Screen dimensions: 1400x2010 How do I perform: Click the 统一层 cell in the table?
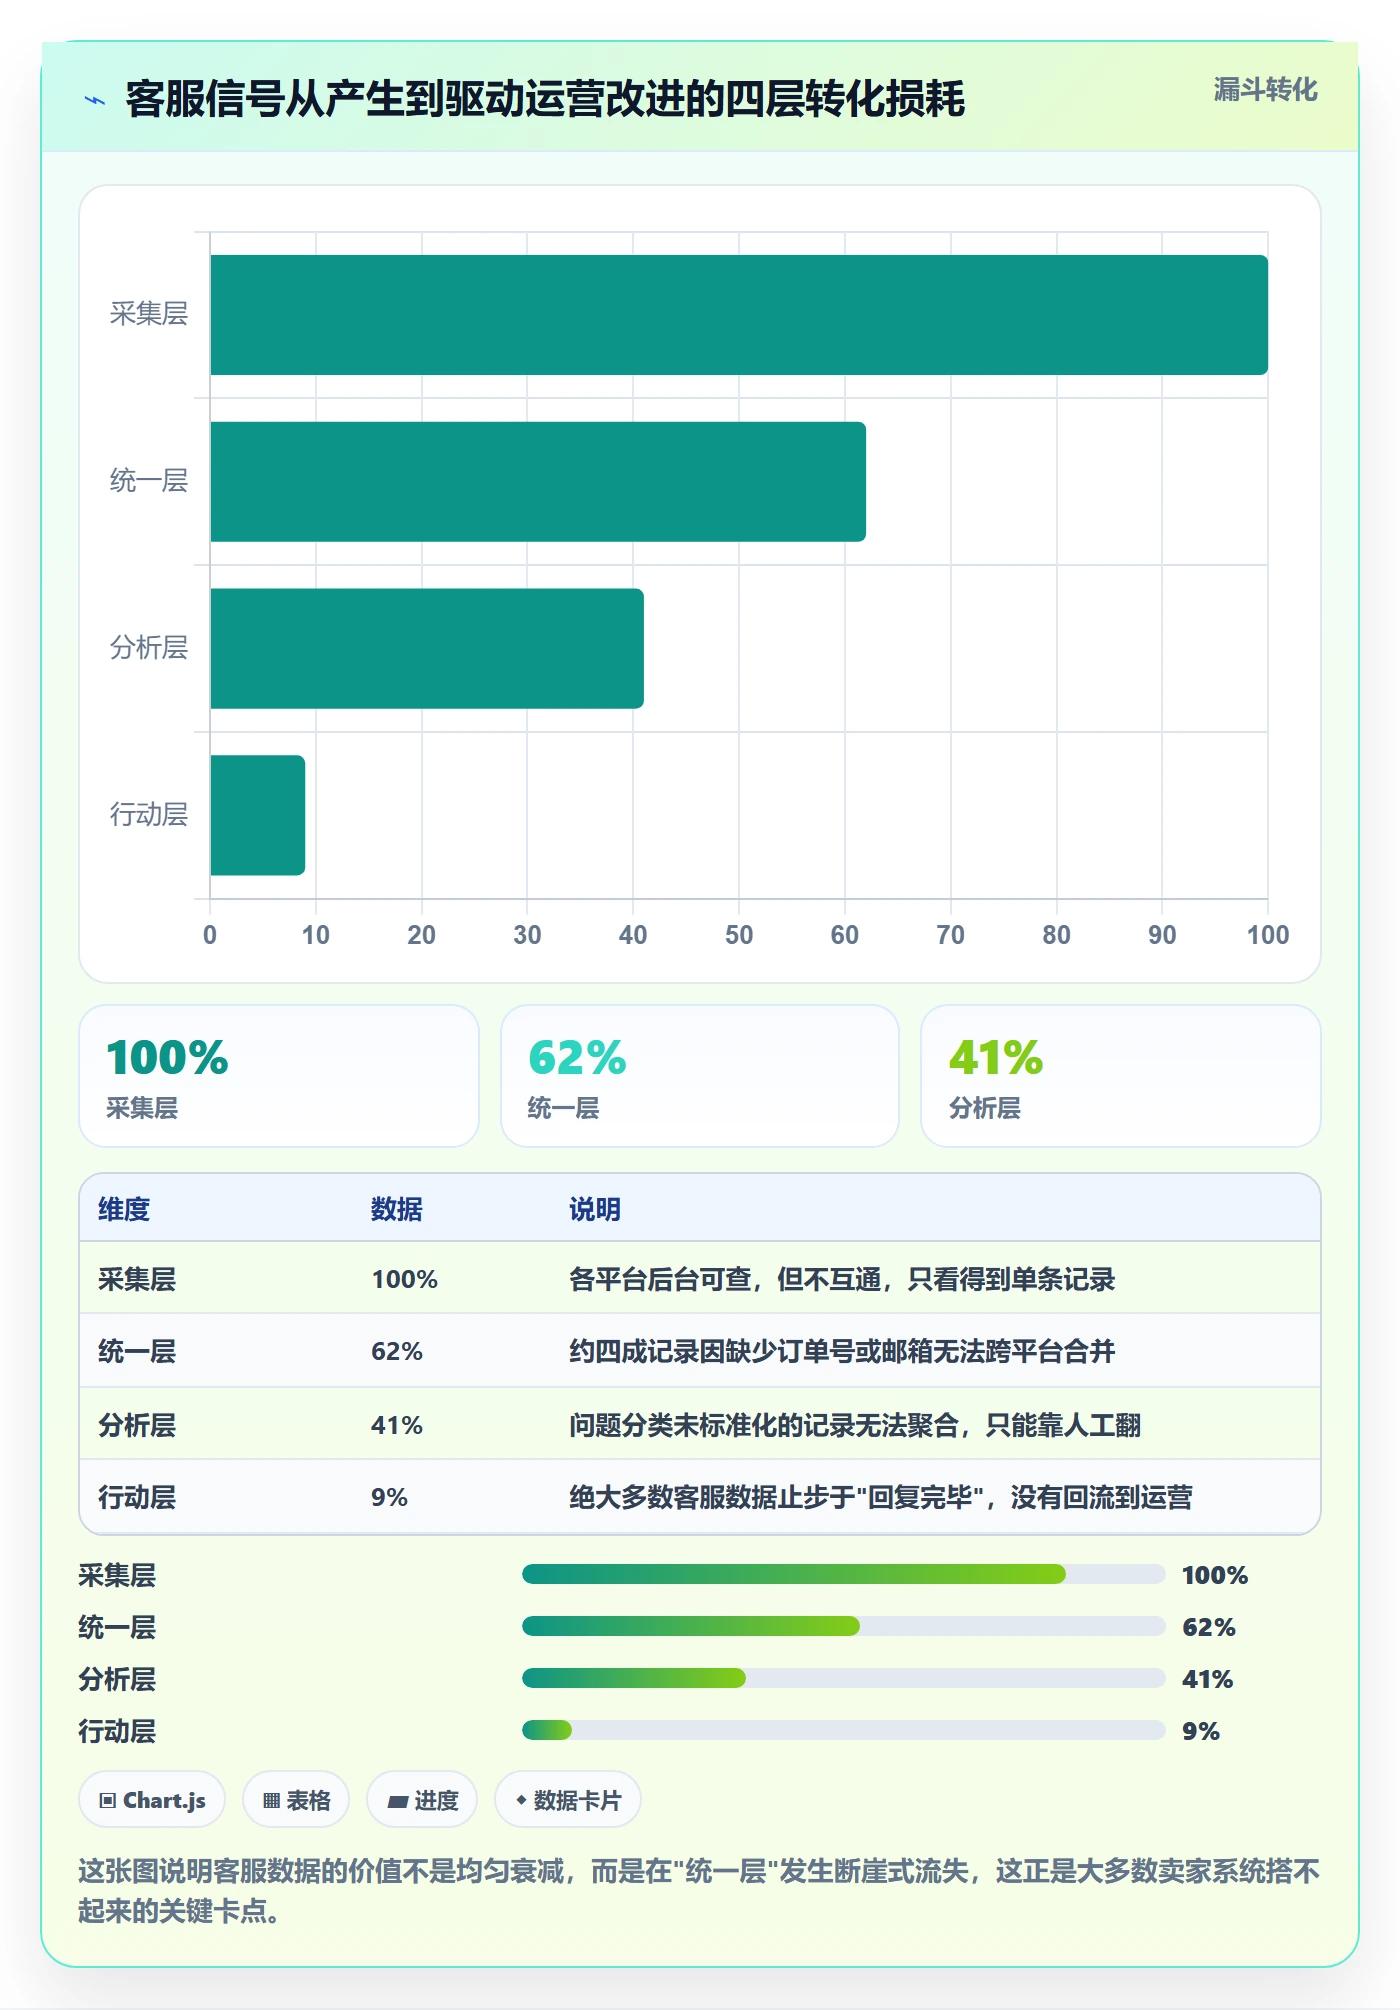[x=137, y=1351]
